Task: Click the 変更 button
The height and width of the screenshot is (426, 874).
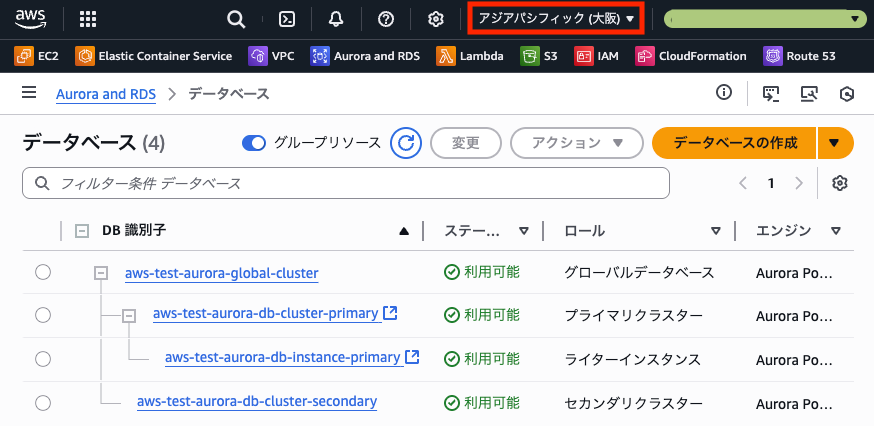Action: click(x=465, y=143)
